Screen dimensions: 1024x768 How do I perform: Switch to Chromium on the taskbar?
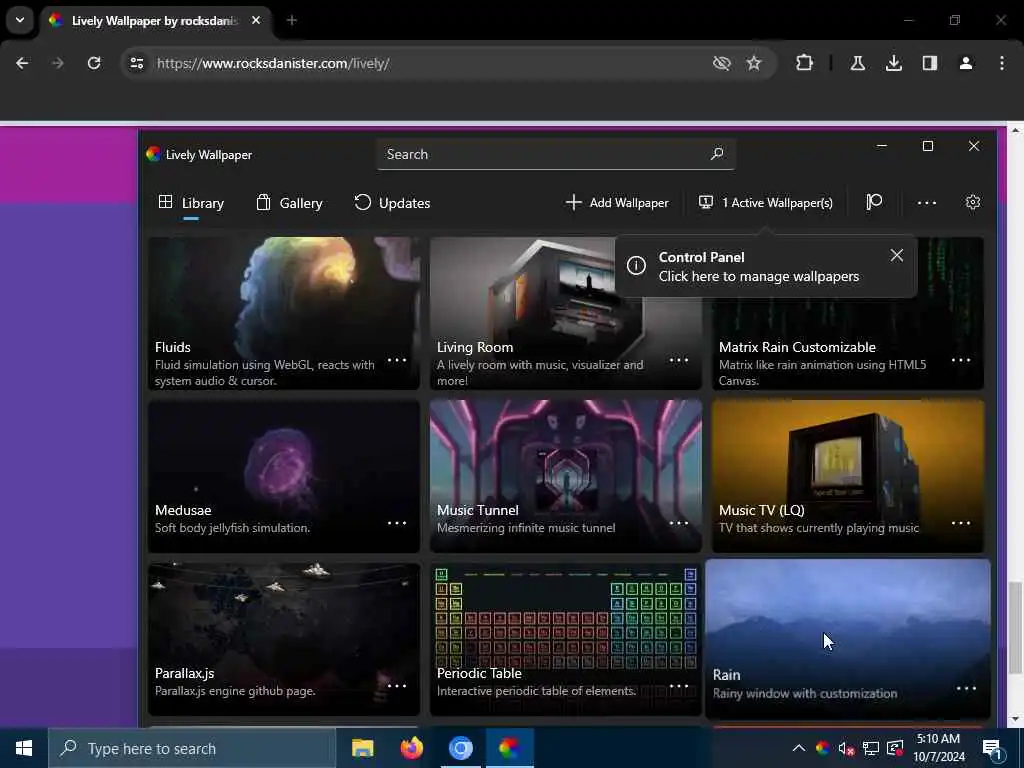460,748
